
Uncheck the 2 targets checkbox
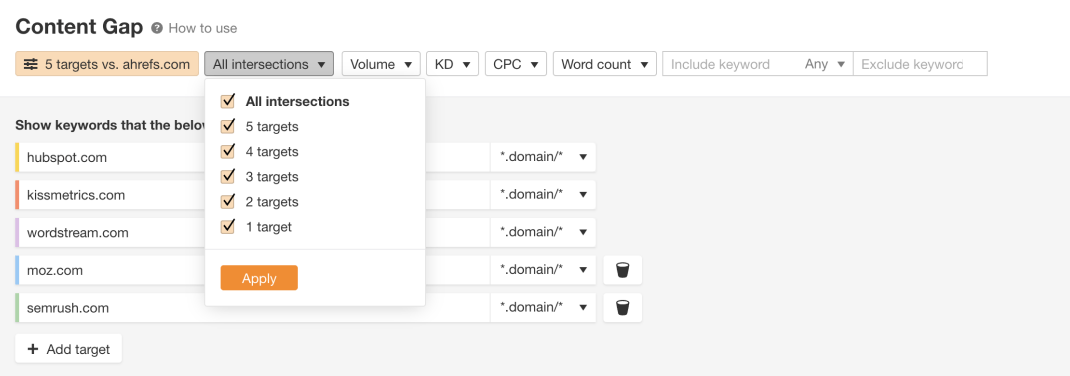coord(228,202)
